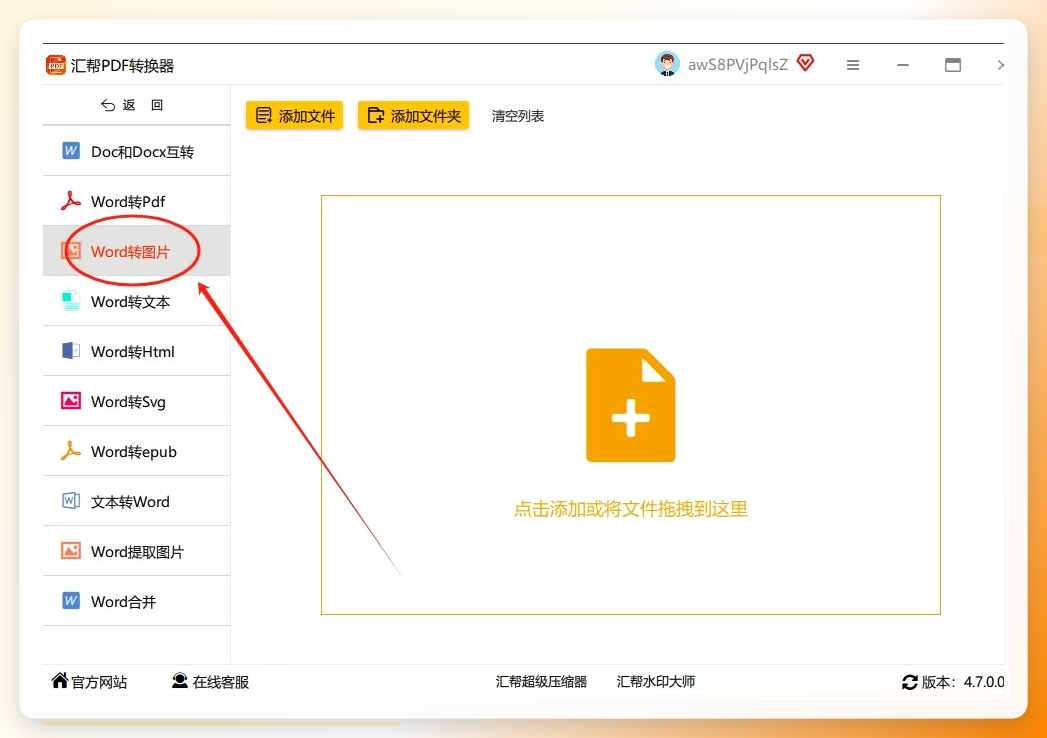
Task: Click the Doc和Docx互转 Word icon
Action: tap(71, 151)
